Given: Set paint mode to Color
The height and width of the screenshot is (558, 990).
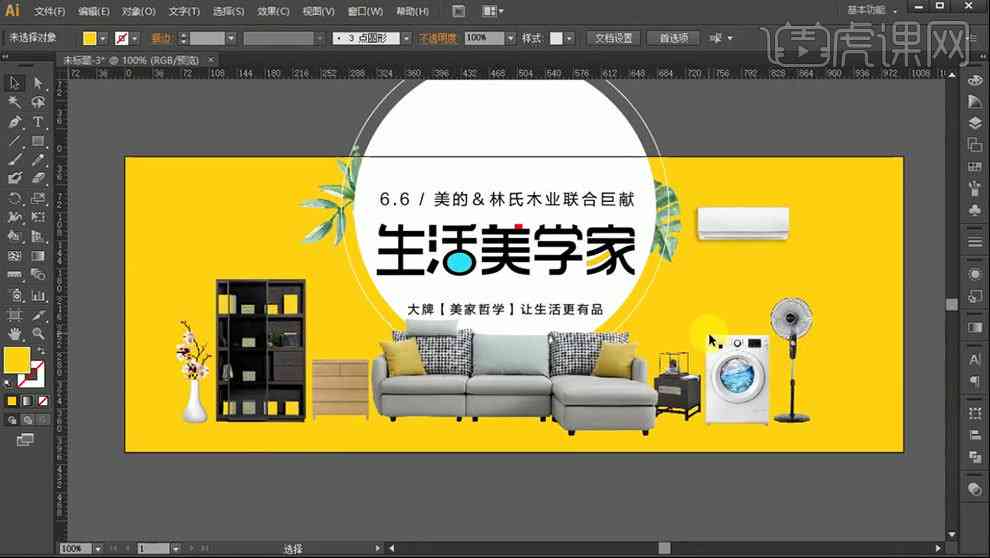Looking at the screenshot, I should 11,401.
